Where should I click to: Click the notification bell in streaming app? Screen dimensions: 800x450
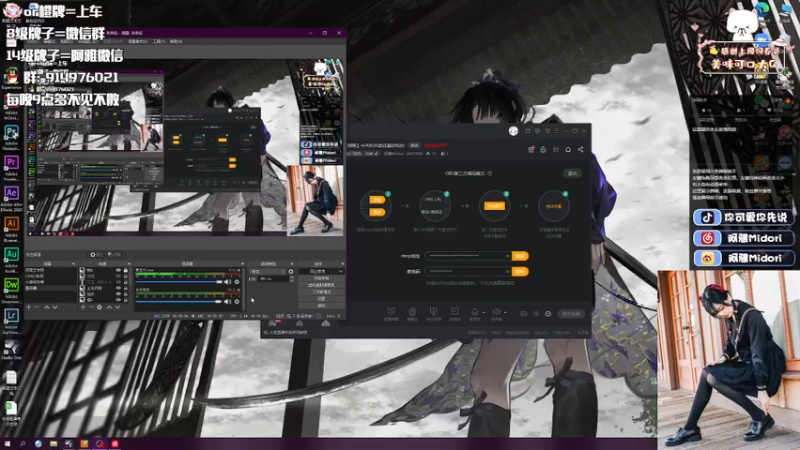(568, 149)
